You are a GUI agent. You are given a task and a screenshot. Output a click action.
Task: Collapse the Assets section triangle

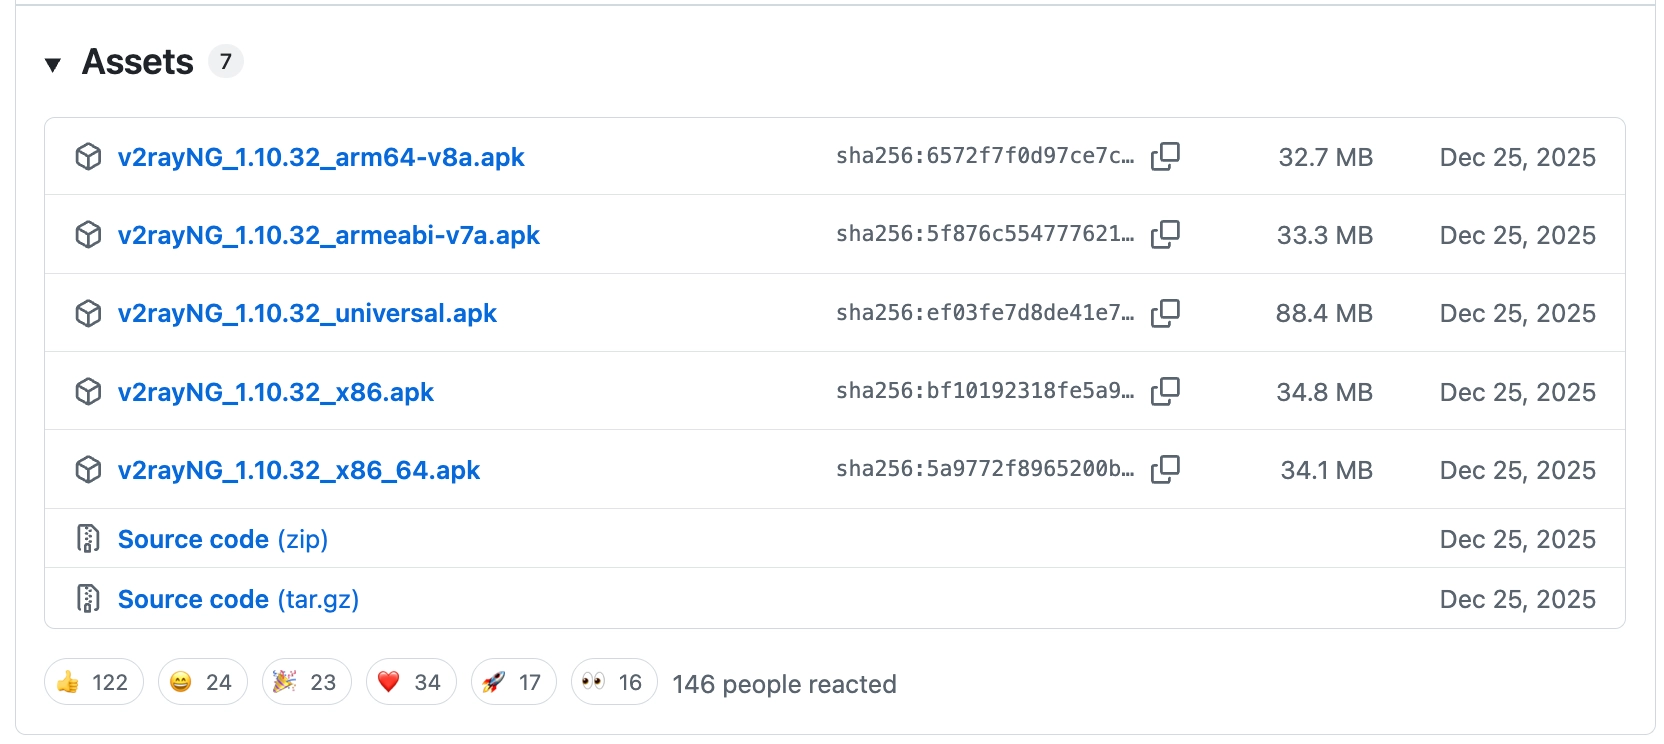[x=53, y=65]
